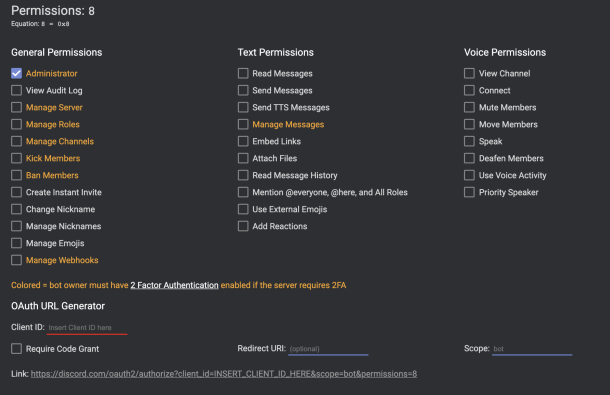Focus the Client ID input field
The image size is (610, 395).
click(x=87, y=328)
